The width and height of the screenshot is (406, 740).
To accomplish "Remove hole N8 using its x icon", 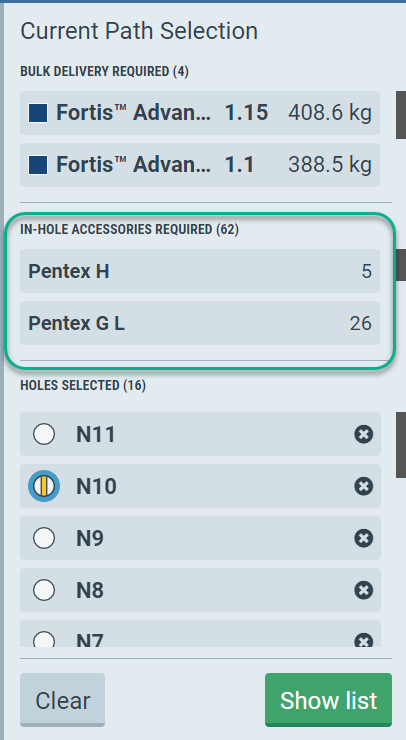I will coord(364,590).
